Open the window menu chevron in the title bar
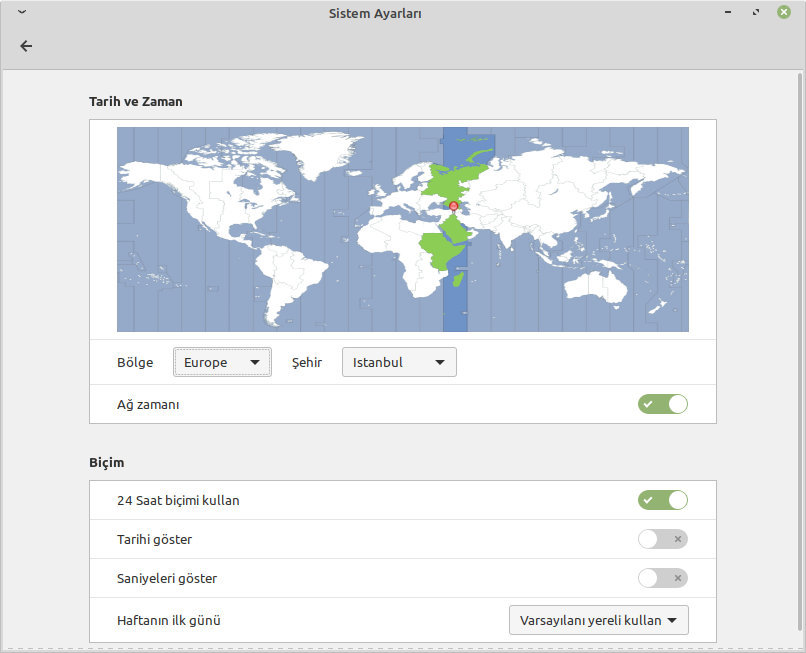This screenshot has width=806, height=653. [22, 12]
